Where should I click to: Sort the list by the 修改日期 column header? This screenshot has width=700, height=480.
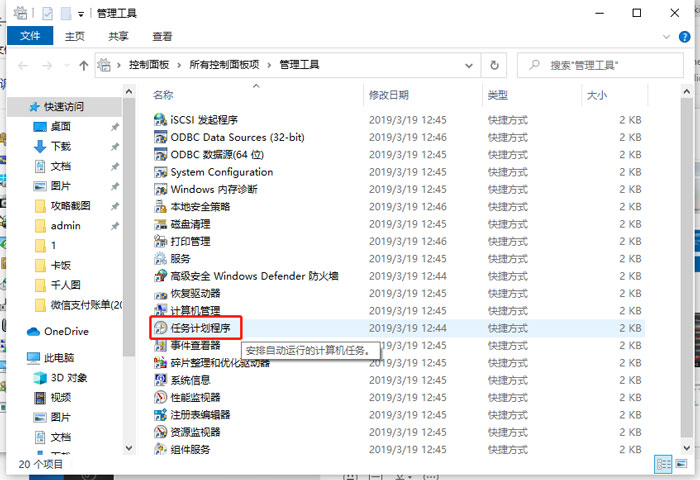tap(388, 95)
